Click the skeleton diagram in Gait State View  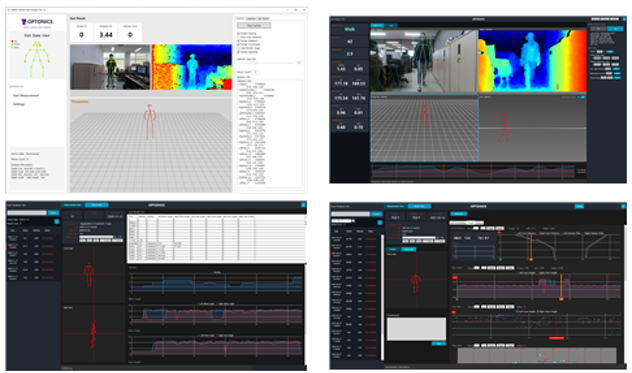pos(37,59)
